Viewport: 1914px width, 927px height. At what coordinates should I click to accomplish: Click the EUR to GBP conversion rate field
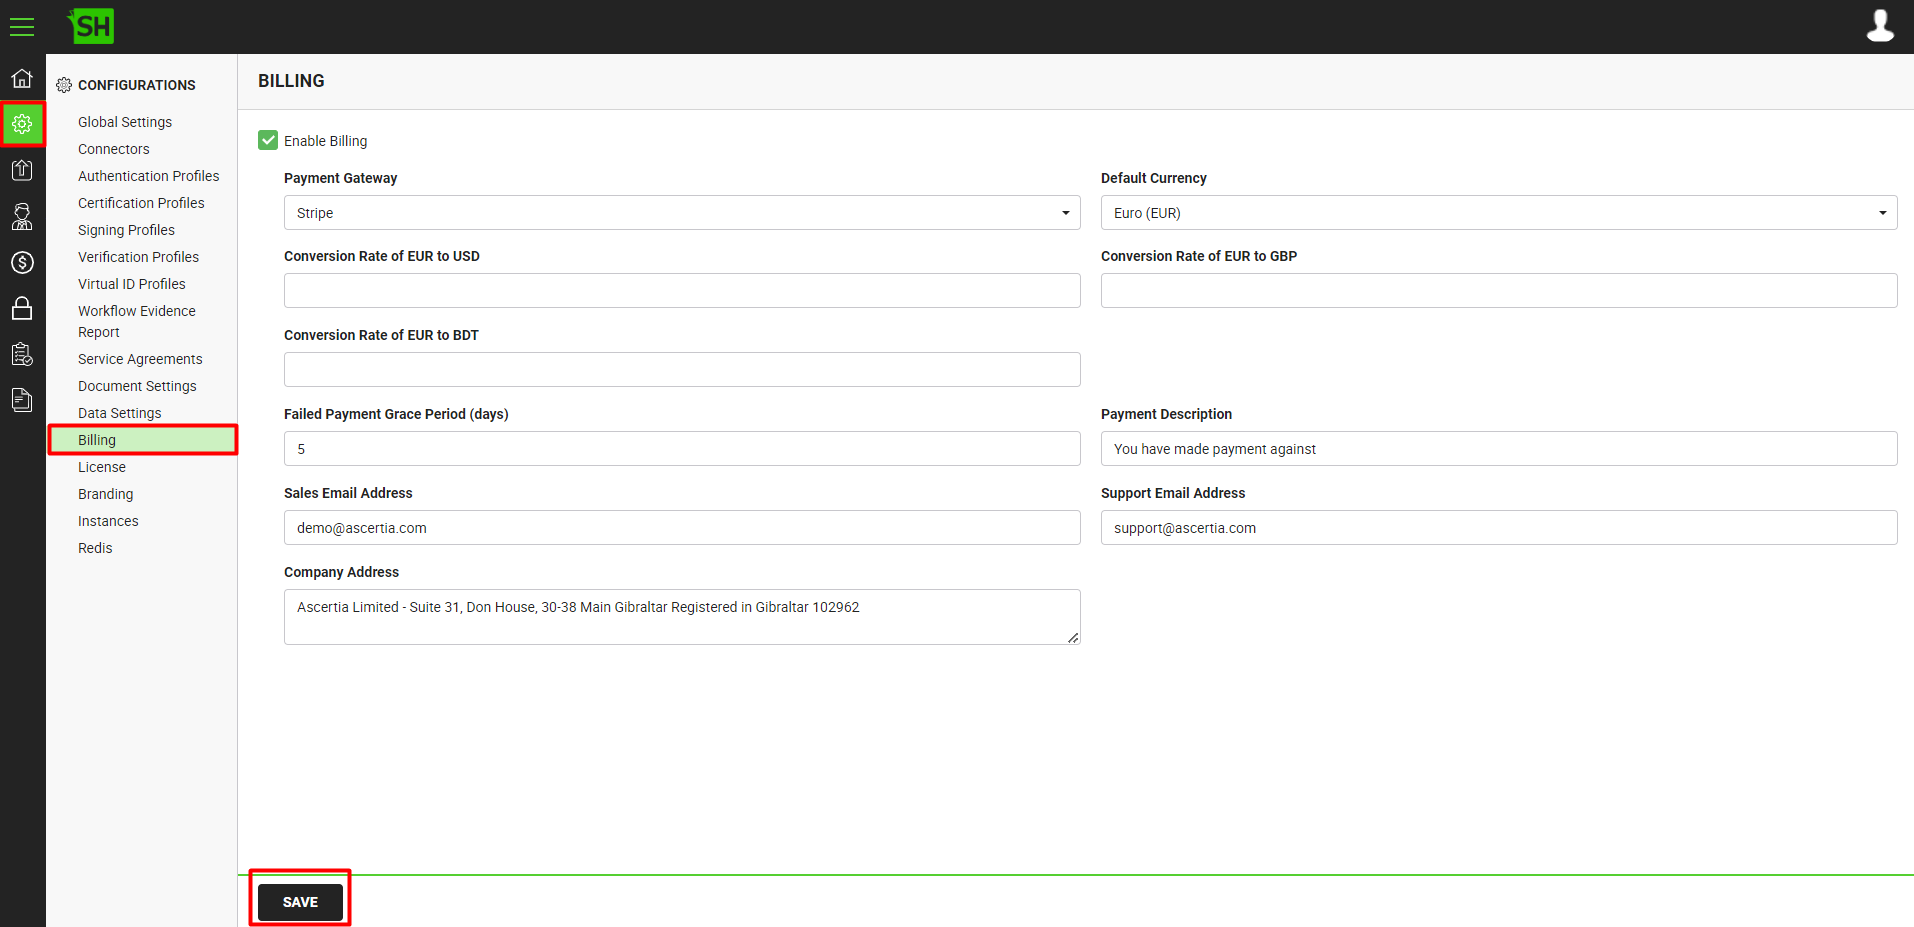1499,290
